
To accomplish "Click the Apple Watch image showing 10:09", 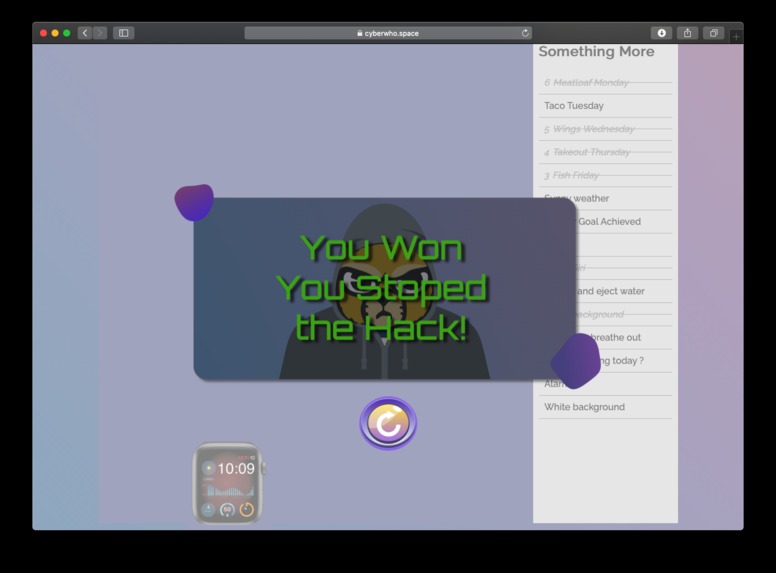I will pos(229,483).
